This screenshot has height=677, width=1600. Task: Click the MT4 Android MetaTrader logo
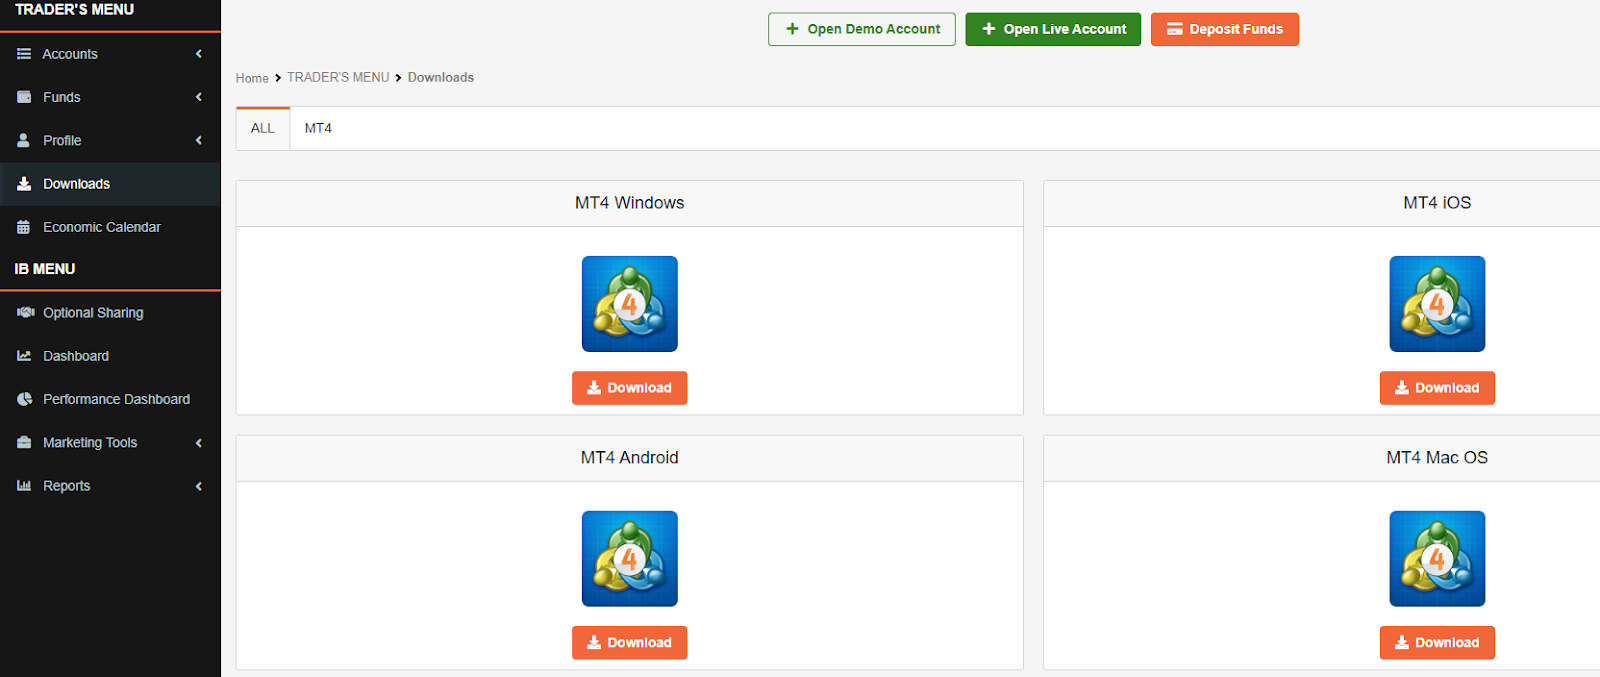(630, 559)
